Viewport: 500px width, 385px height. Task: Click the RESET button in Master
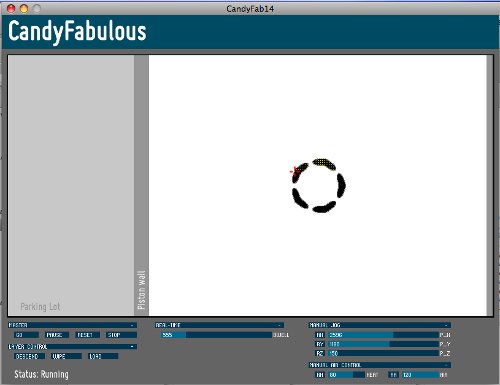coord(88,335)
